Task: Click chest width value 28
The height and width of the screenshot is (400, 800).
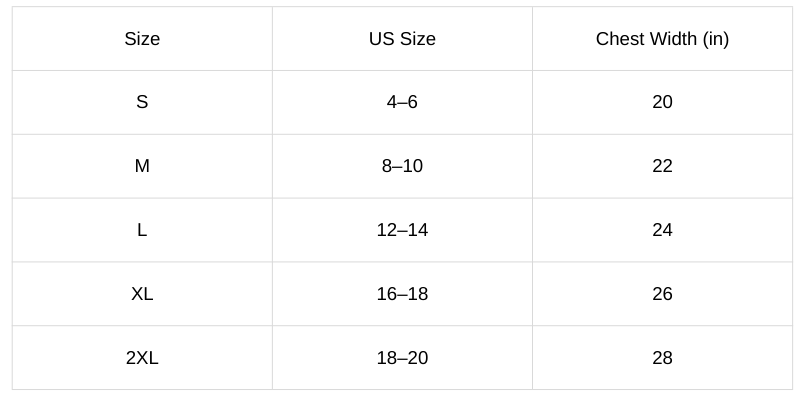Action: click(662, 358)
